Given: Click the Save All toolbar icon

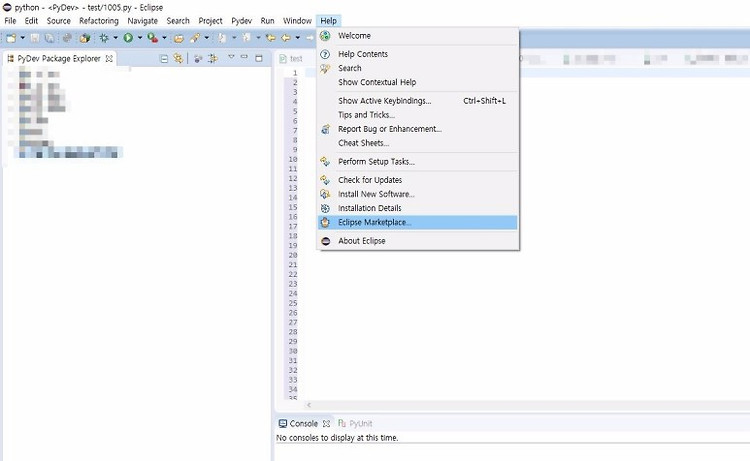Looking at the screenshot, I should tap(49, 38).
